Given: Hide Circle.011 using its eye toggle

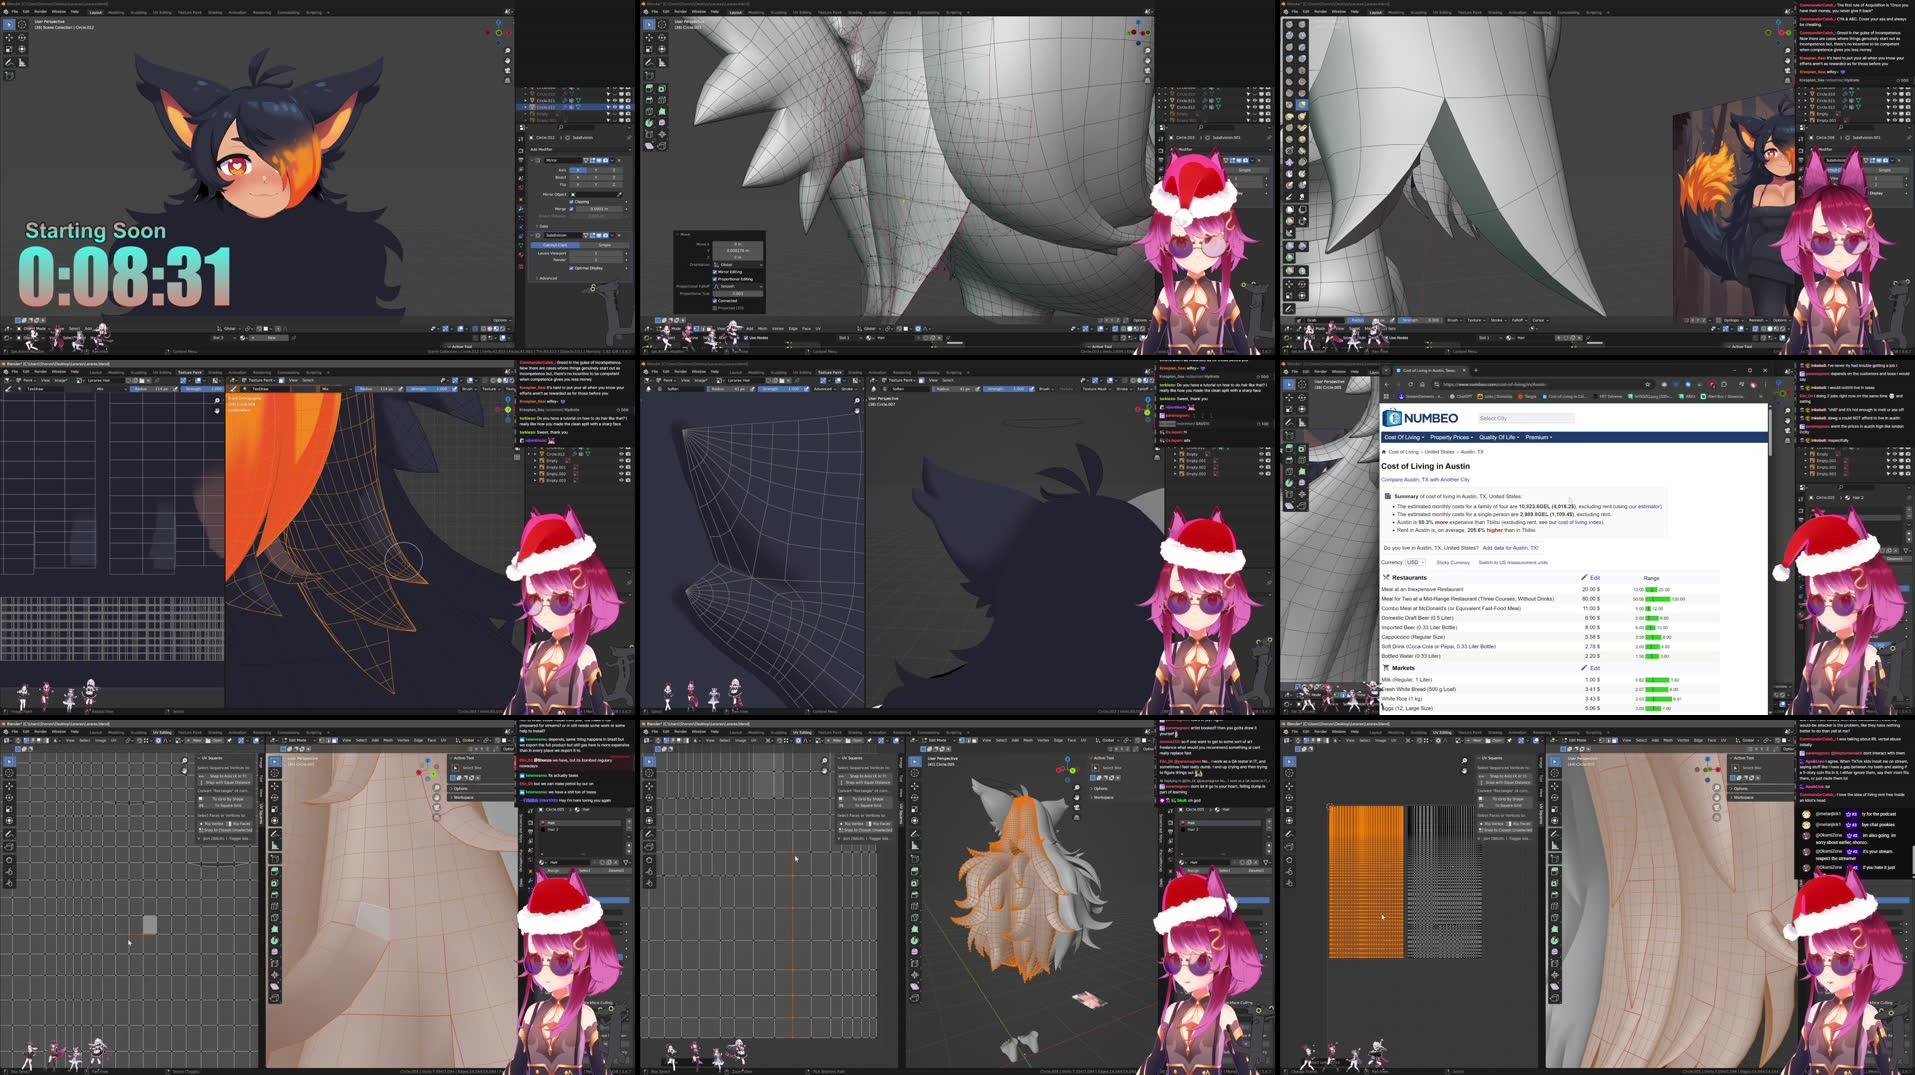Looking at the screenshot, I should tap(616, 100).
